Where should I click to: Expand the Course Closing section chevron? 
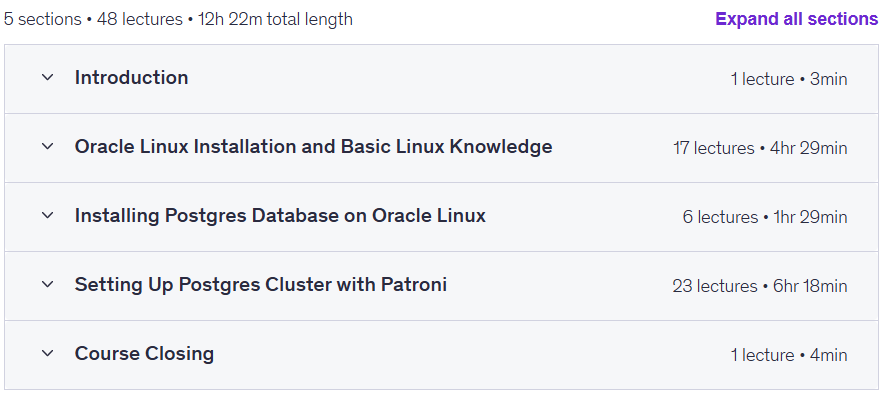pyautogui.click(x=48, y=353)
